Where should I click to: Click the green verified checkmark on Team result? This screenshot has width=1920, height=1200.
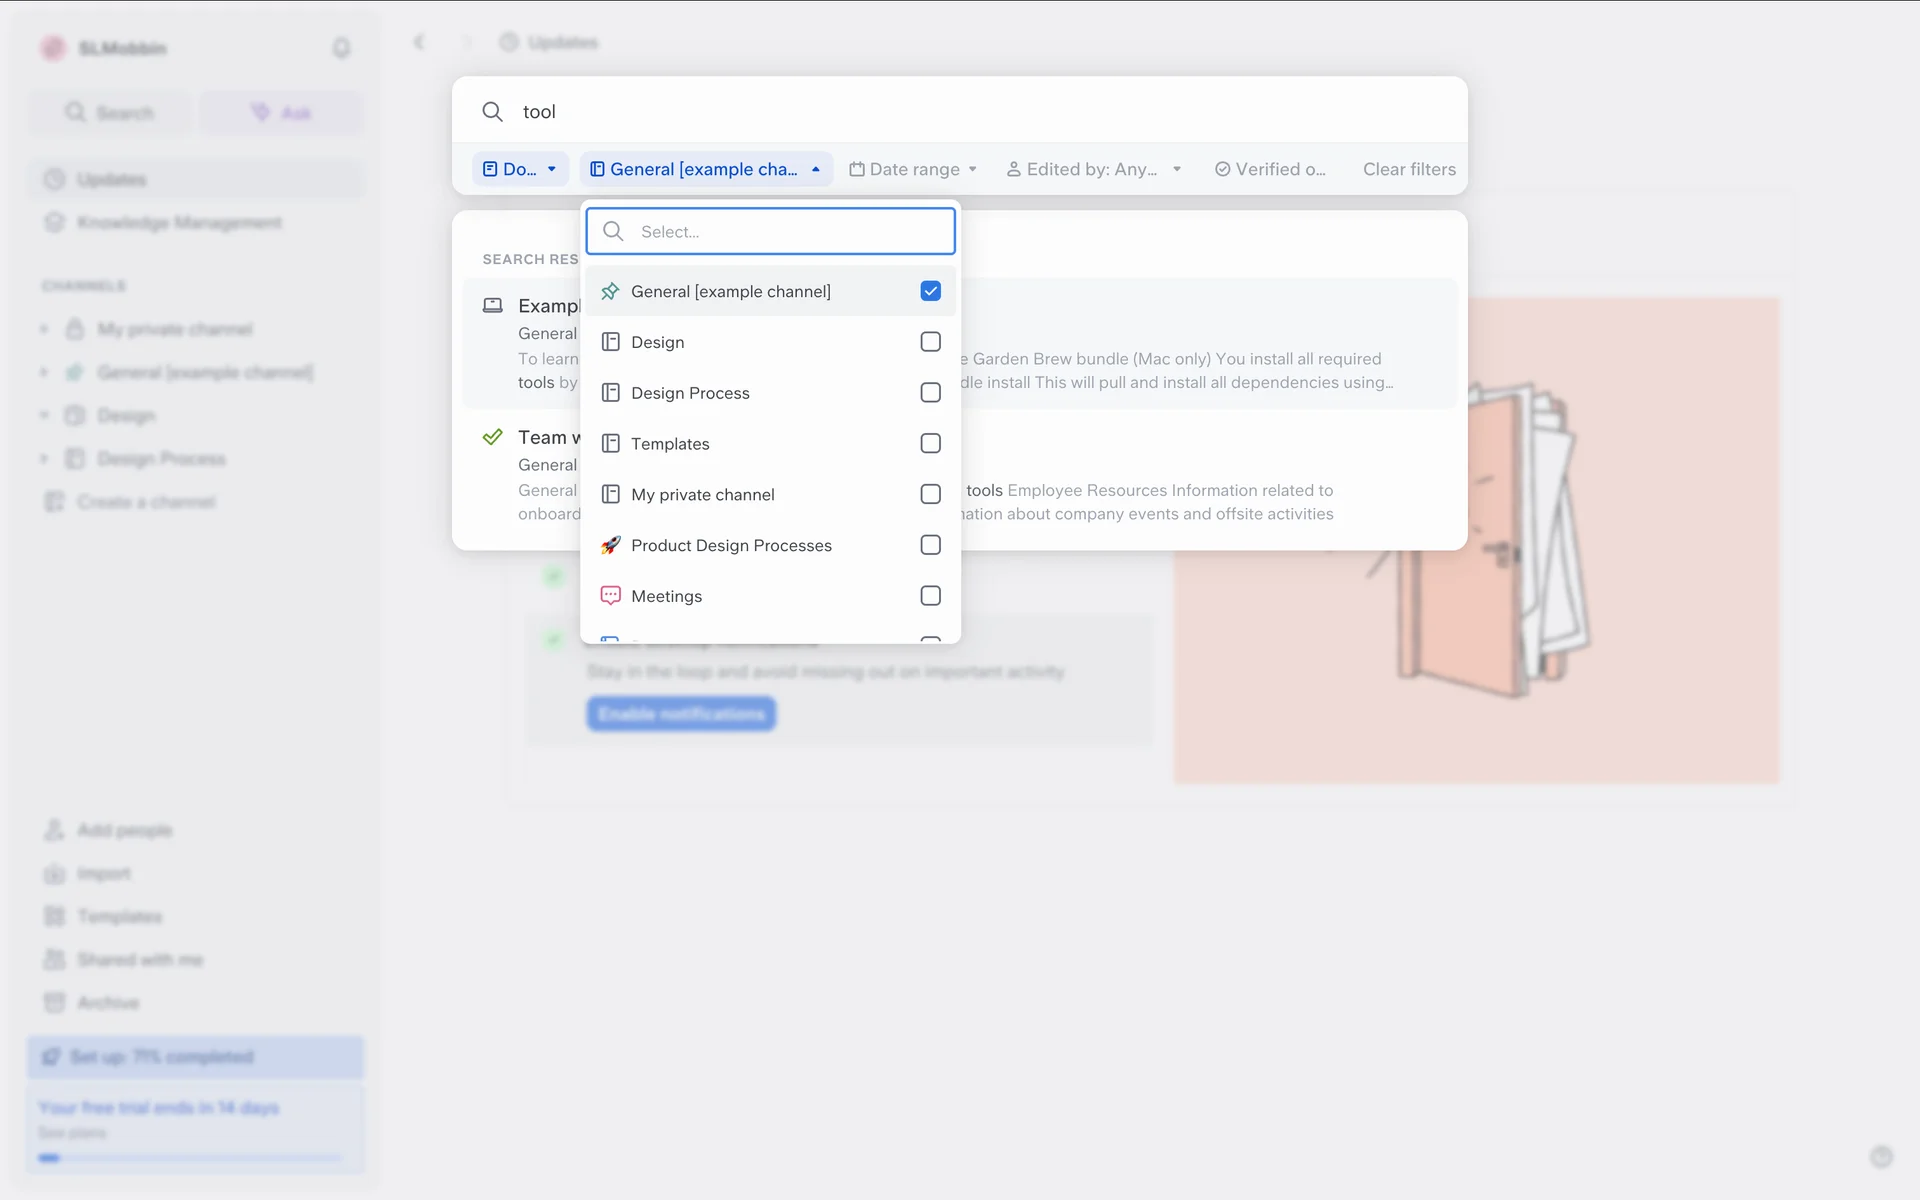492,437
